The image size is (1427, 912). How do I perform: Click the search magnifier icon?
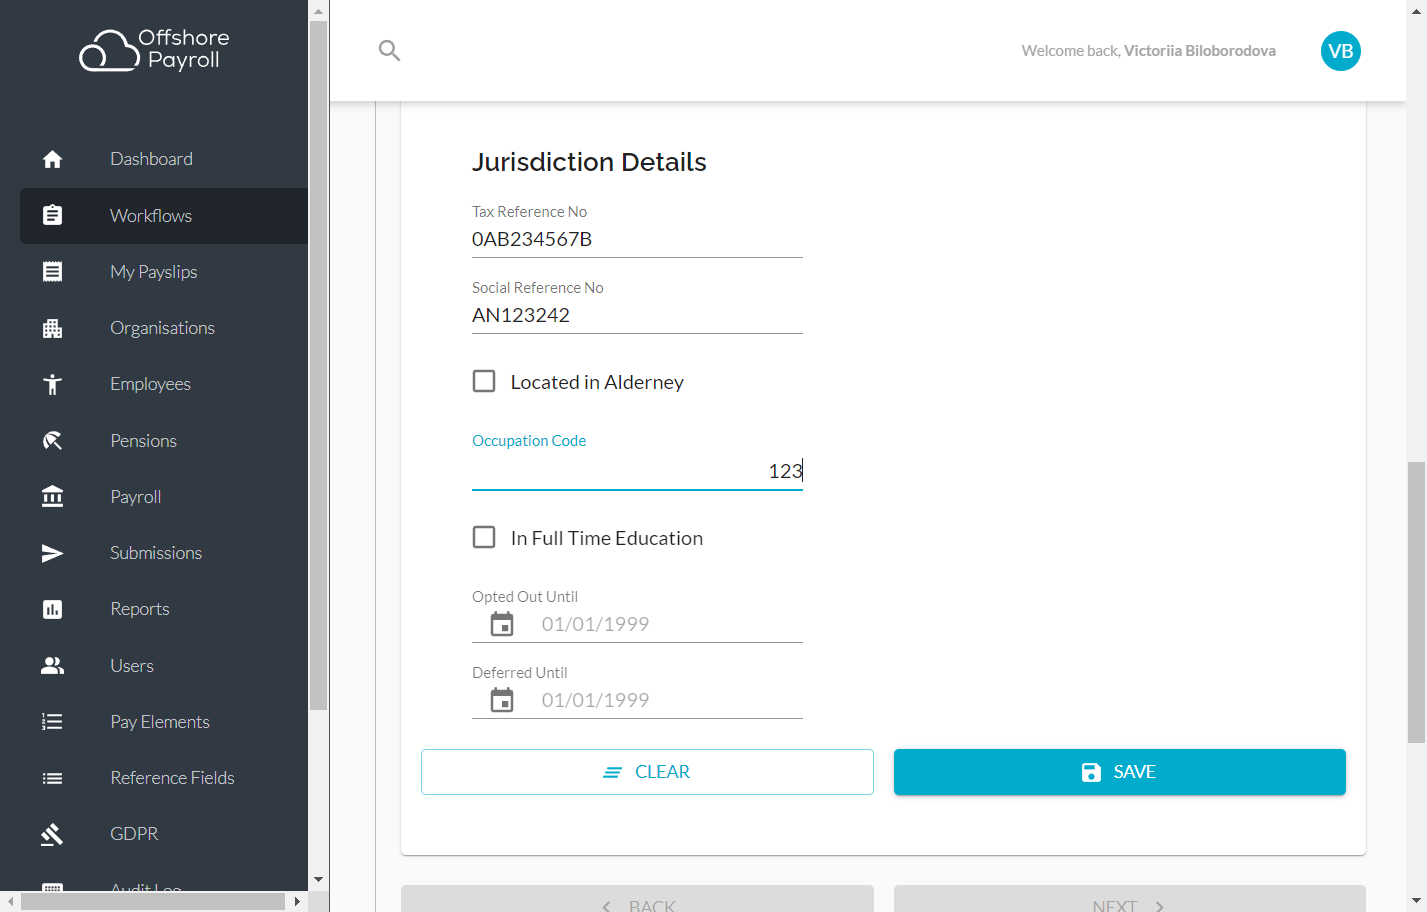389,50
